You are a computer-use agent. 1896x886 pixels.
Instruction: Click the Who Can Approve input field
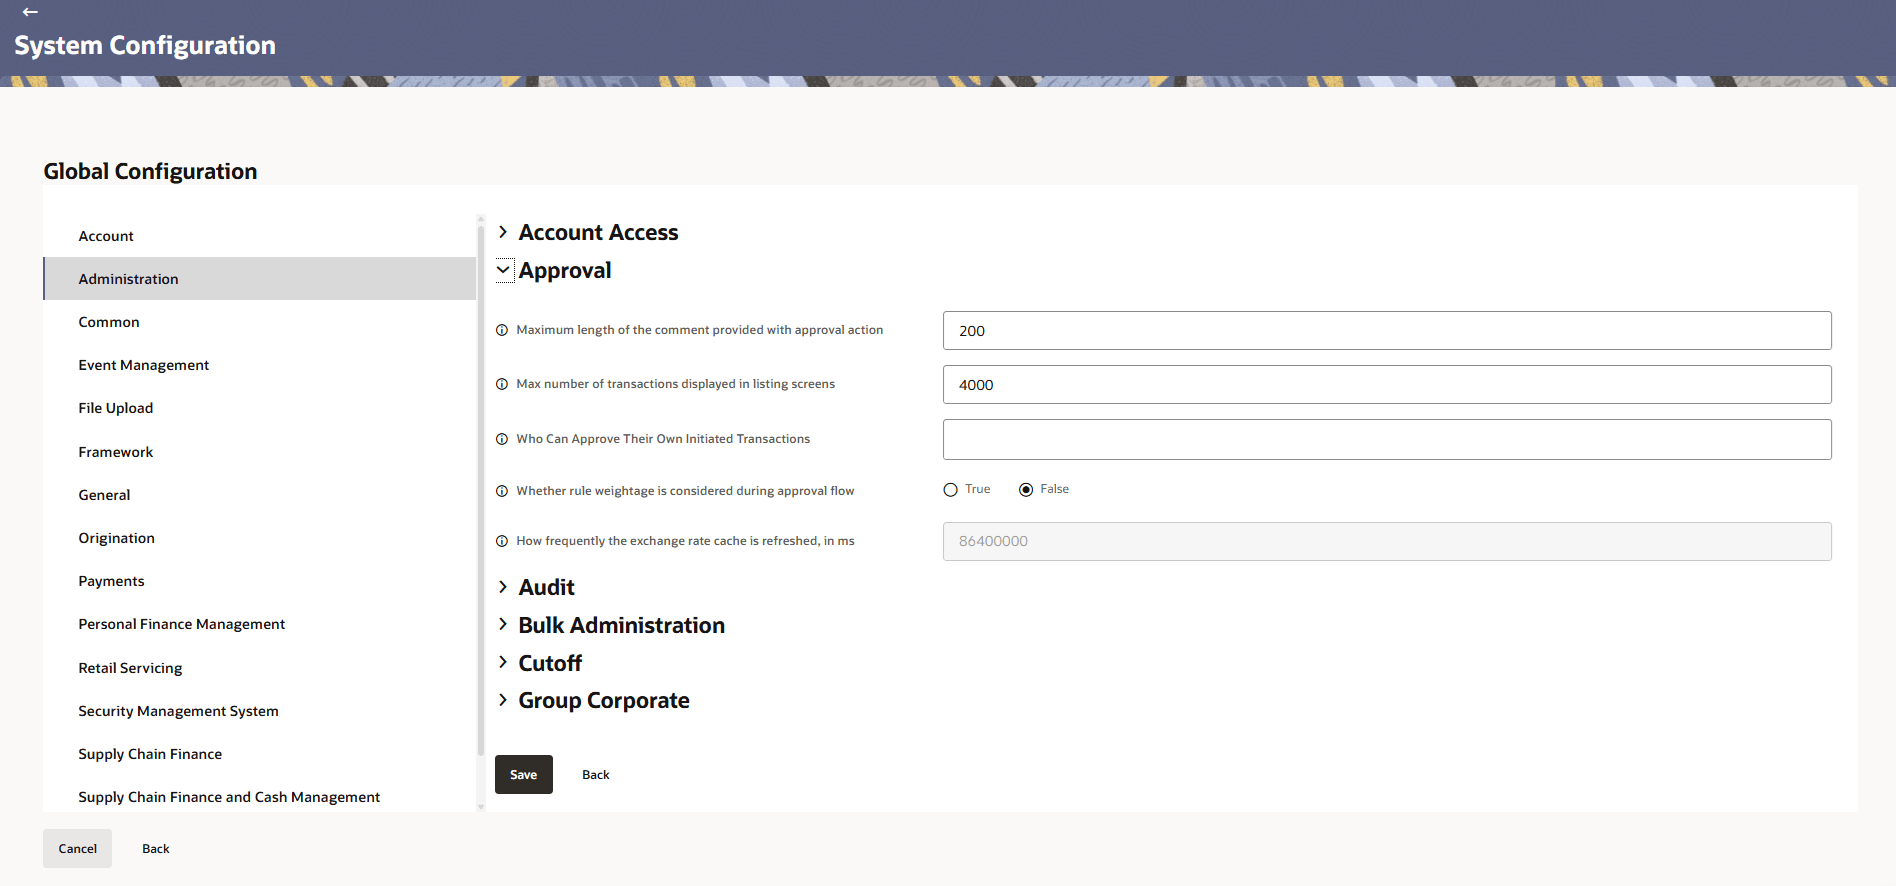(x=1386, y=440)
